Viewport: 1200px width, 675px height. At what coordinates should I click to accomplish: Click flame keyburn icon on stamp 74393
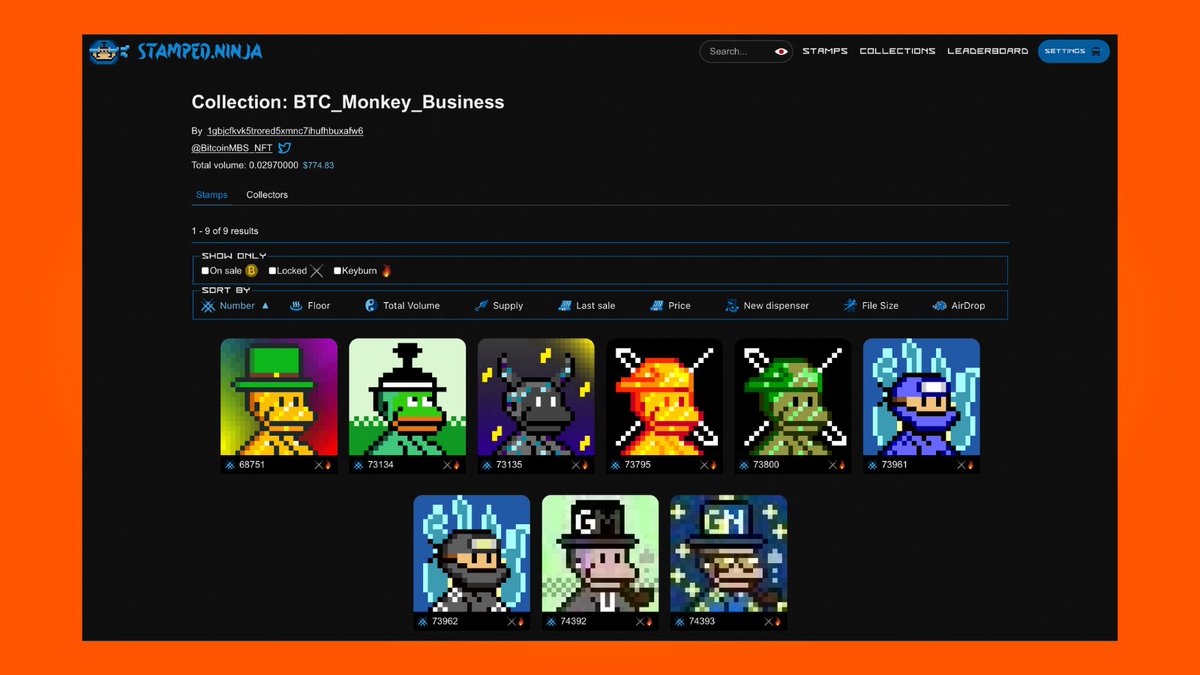tap(778, 621)
